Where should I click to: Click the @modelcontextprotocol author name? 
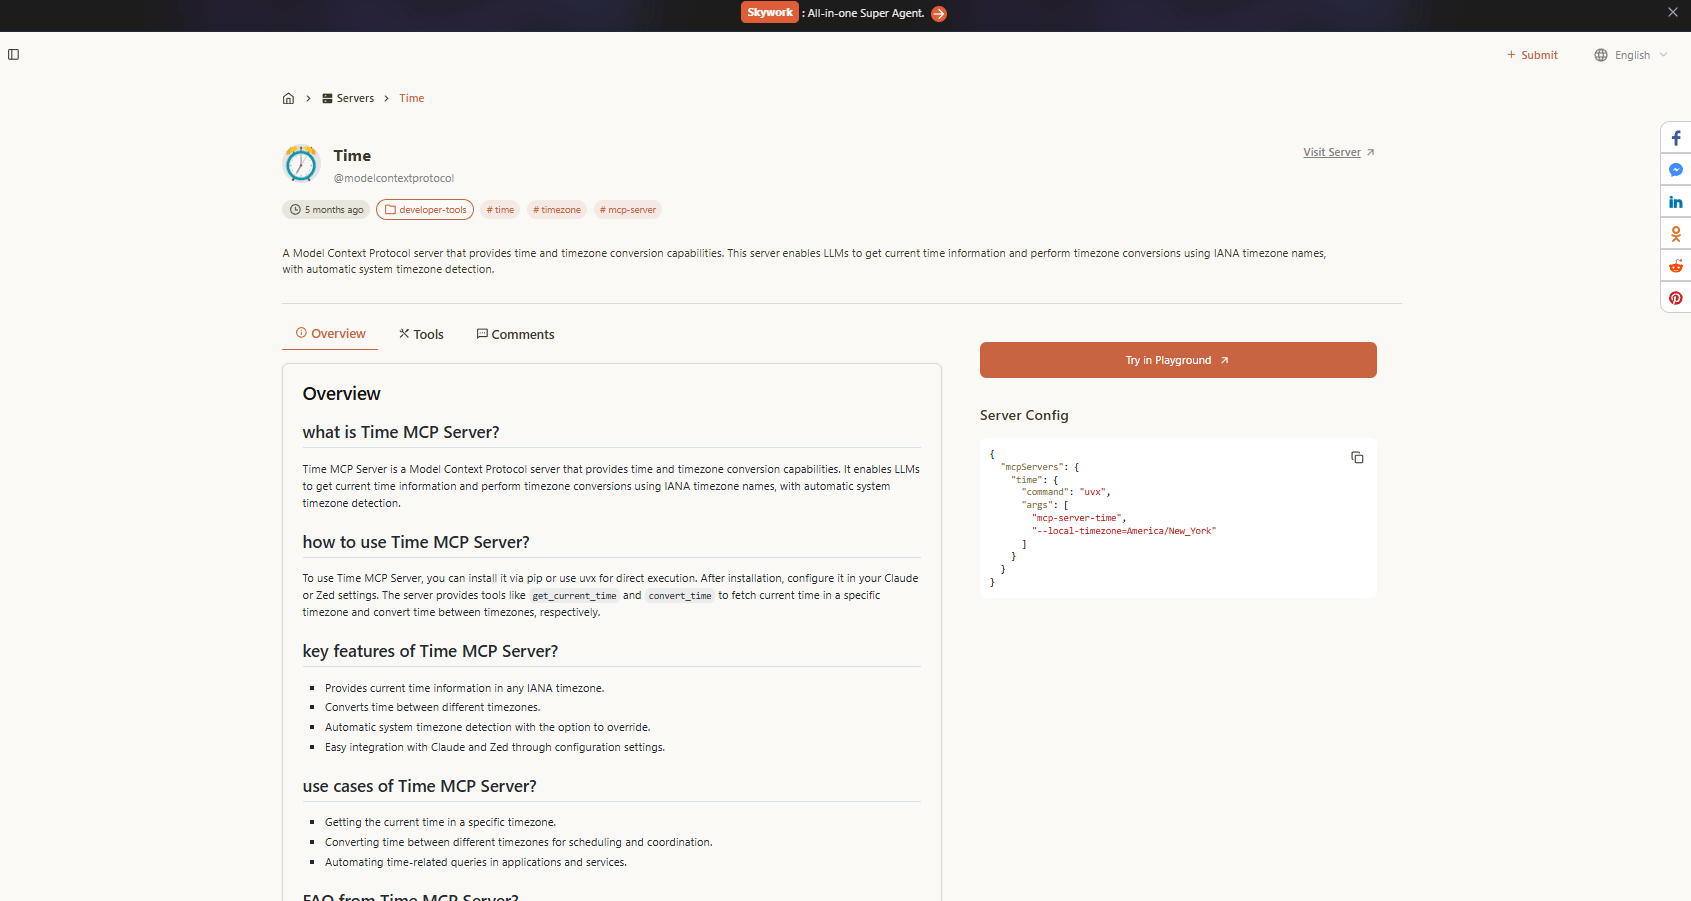tap(394, 178)
